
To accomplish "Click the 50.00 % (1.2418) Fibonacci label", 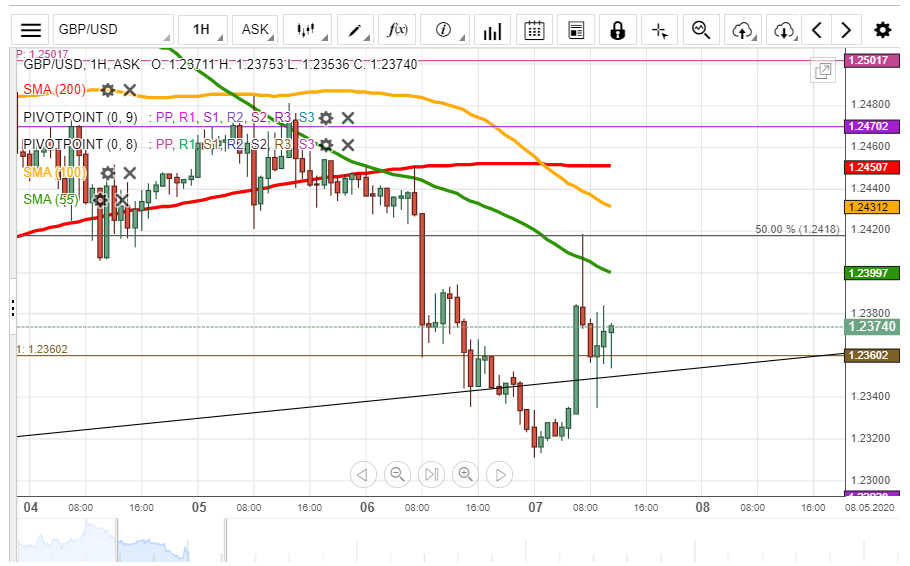I will [797, 229].
